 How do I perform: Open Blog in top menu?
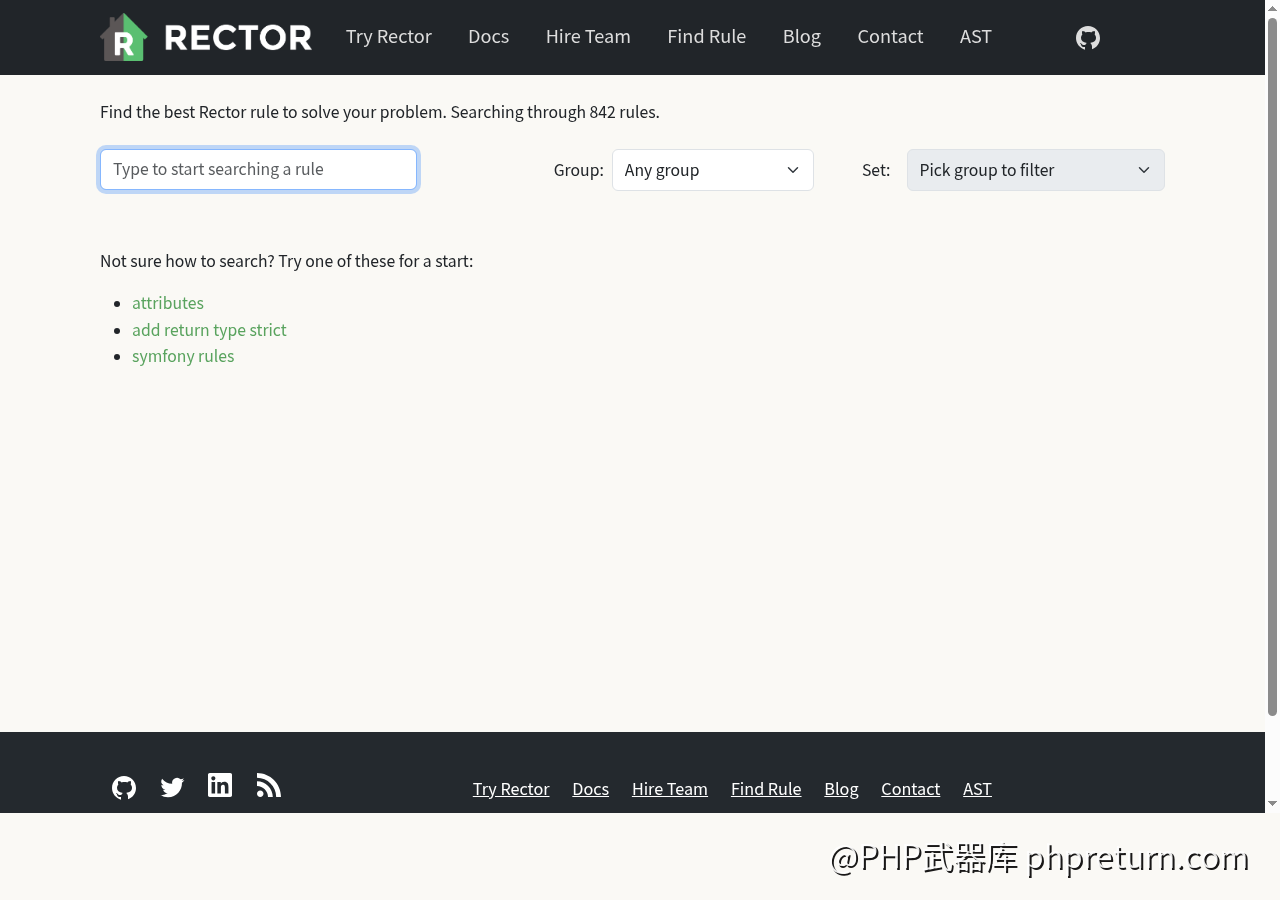[x=802, y=37]
